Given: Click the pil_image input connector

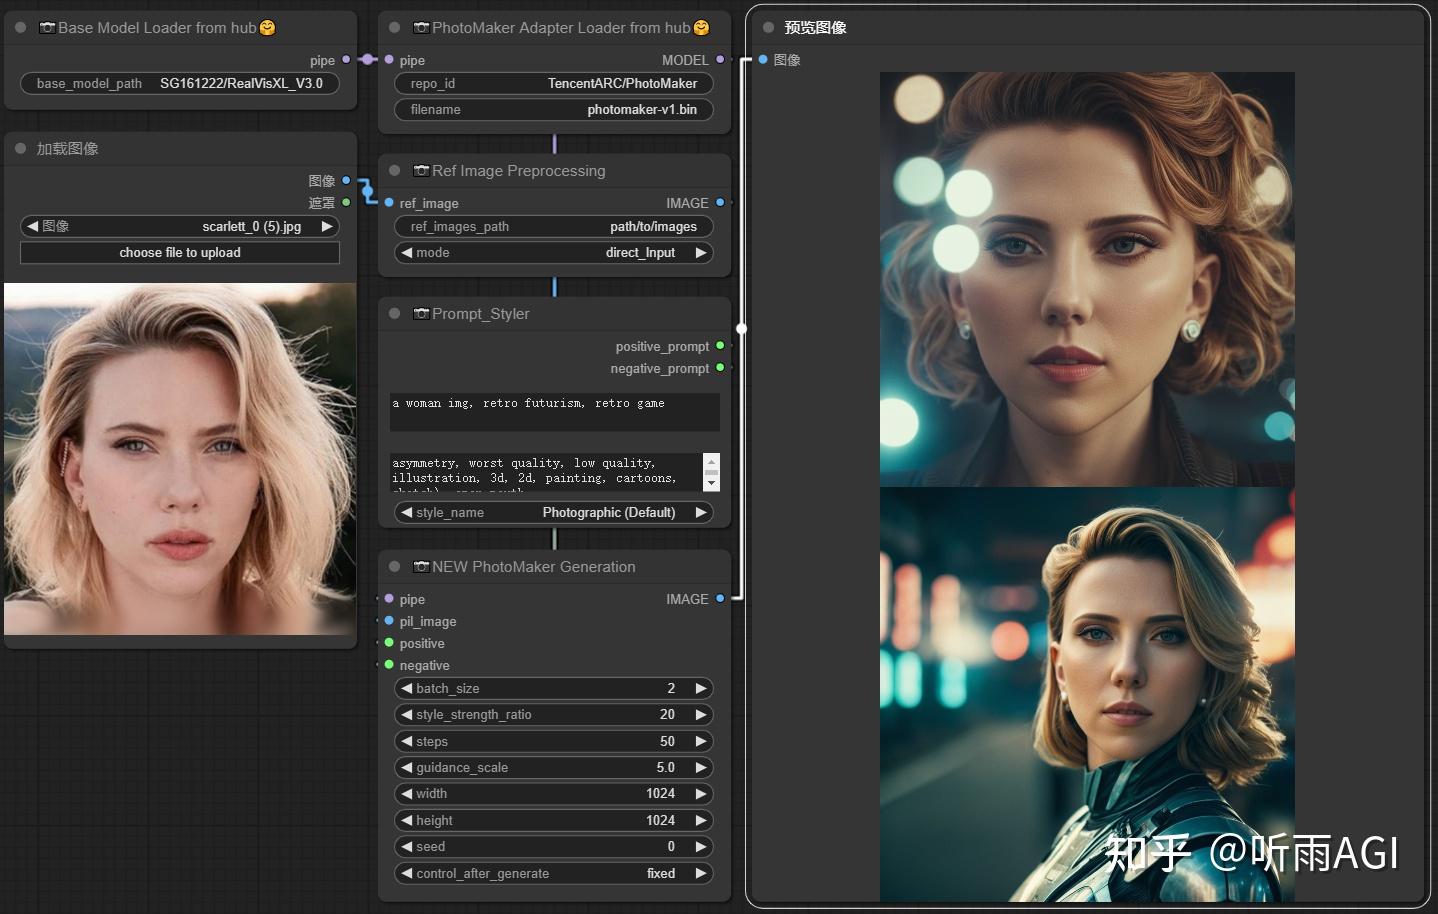Looking at the screenshot, I should click(x=389, y=621).
